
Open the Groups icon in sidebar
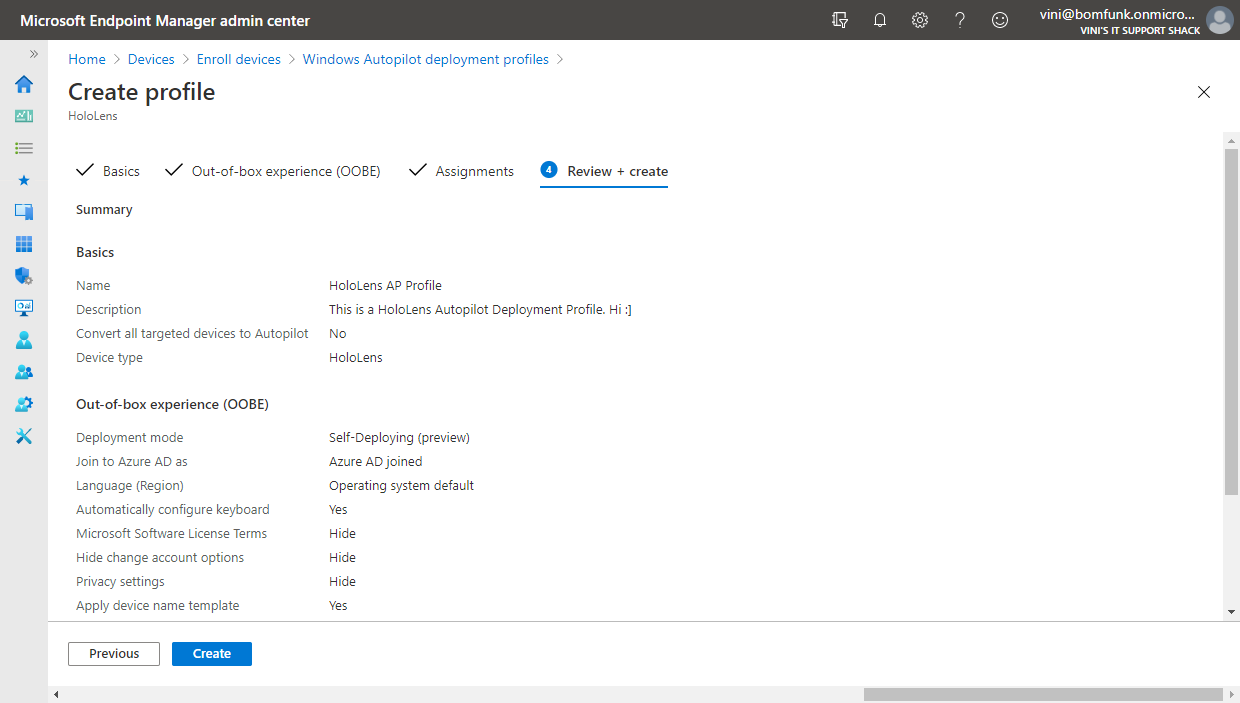24,372
